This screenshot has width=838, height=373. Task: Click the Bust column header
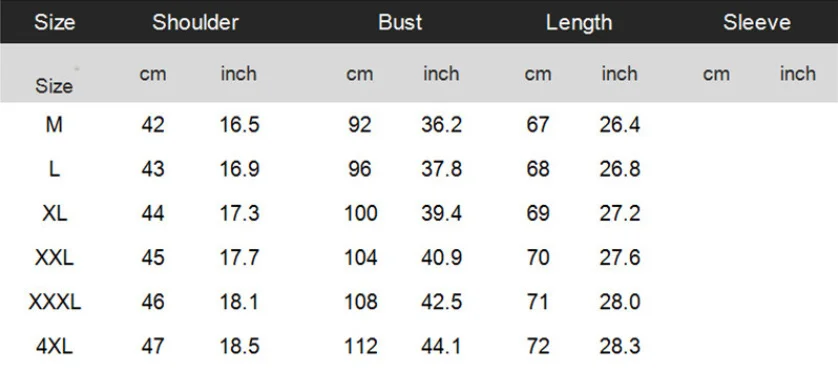(400, 22)
